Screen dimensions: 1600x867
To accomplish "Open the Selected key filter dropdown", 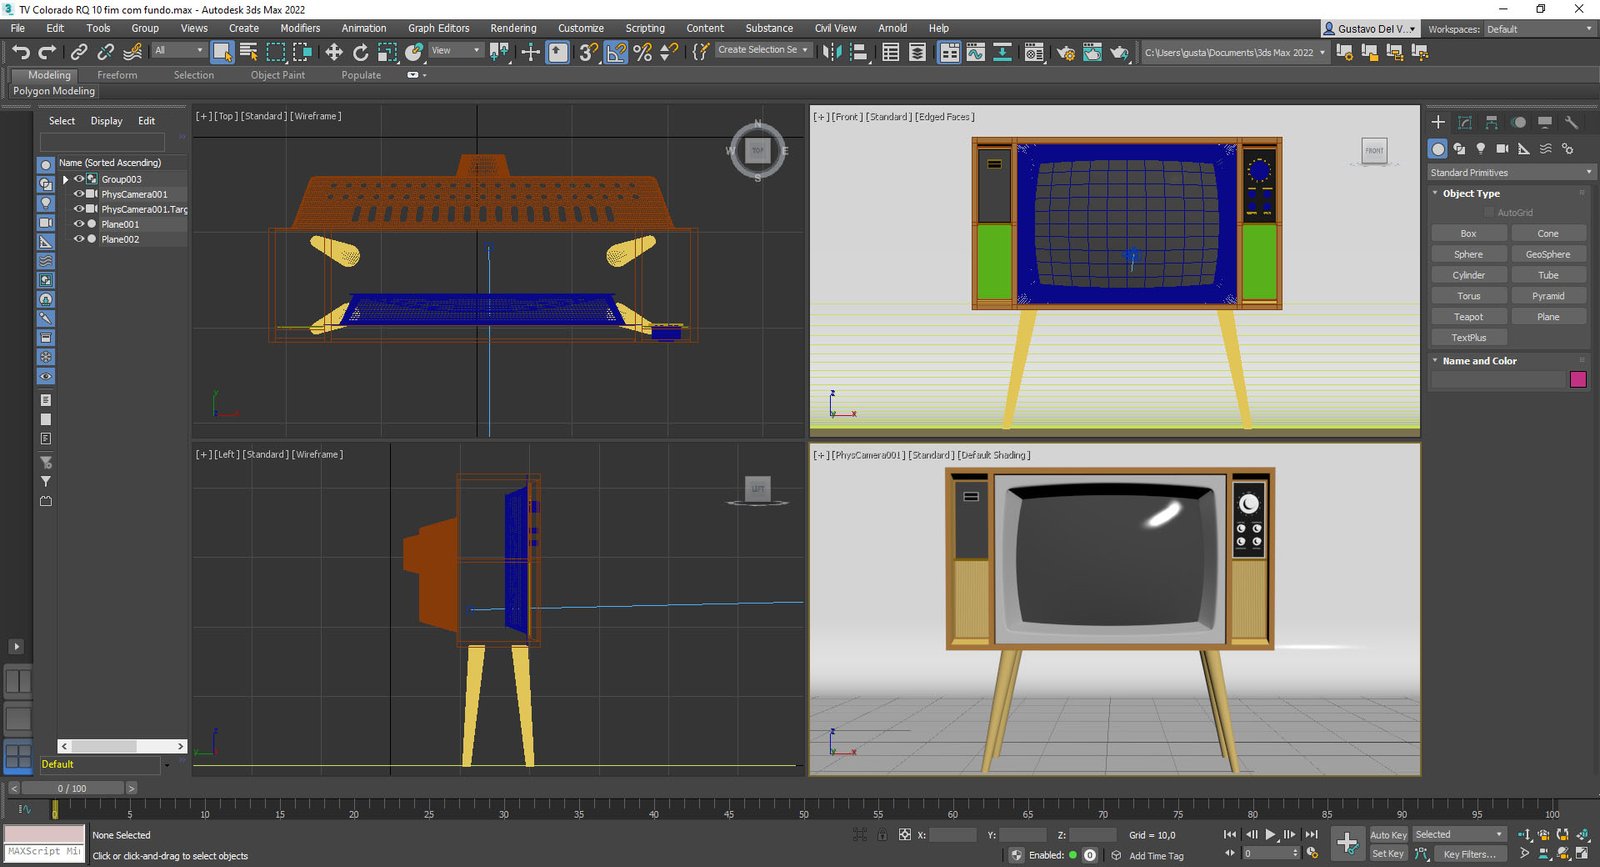I will tap(1459, 835).
